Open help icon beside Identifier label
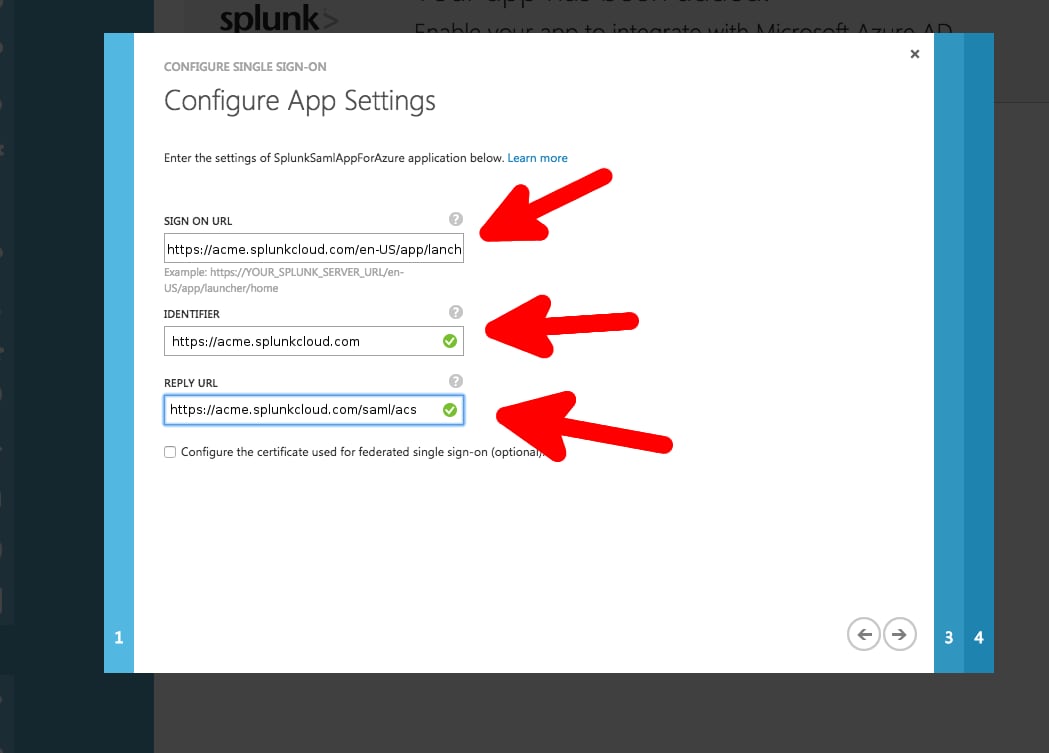The width and height of the screenshot is (1049, 753). coord(456,312)
